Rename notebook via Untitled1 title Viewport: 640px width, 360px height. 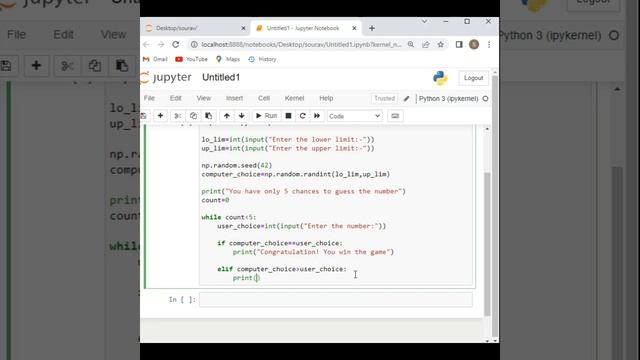[x=221, y=77]
